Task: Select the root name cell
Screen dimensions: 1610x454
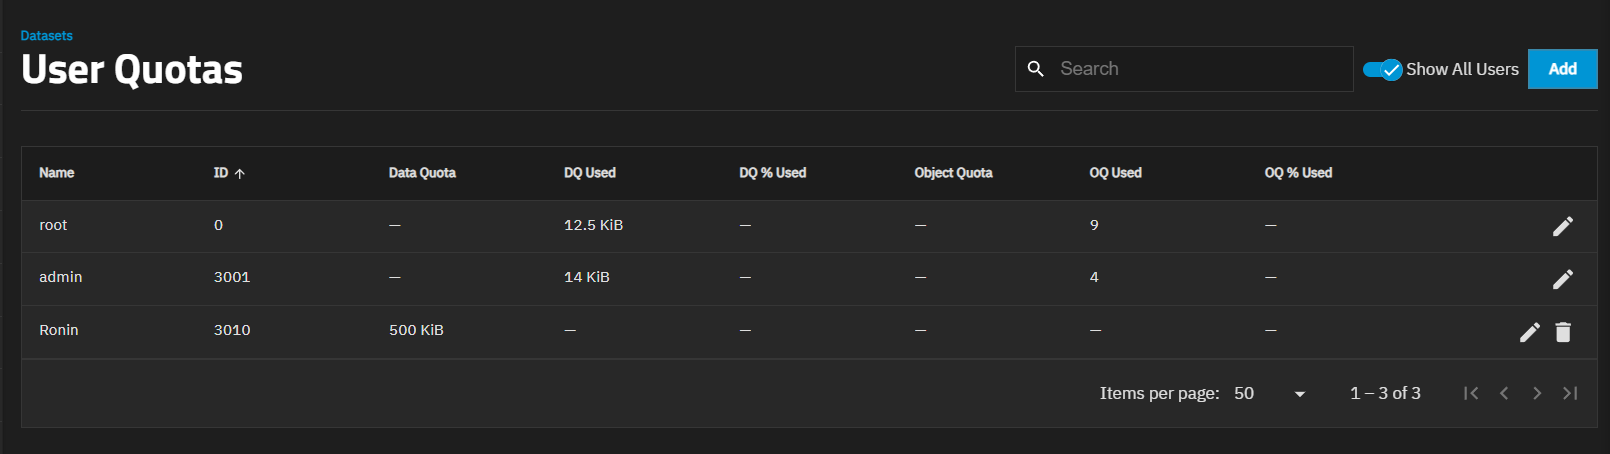Action: coord(53,225)
